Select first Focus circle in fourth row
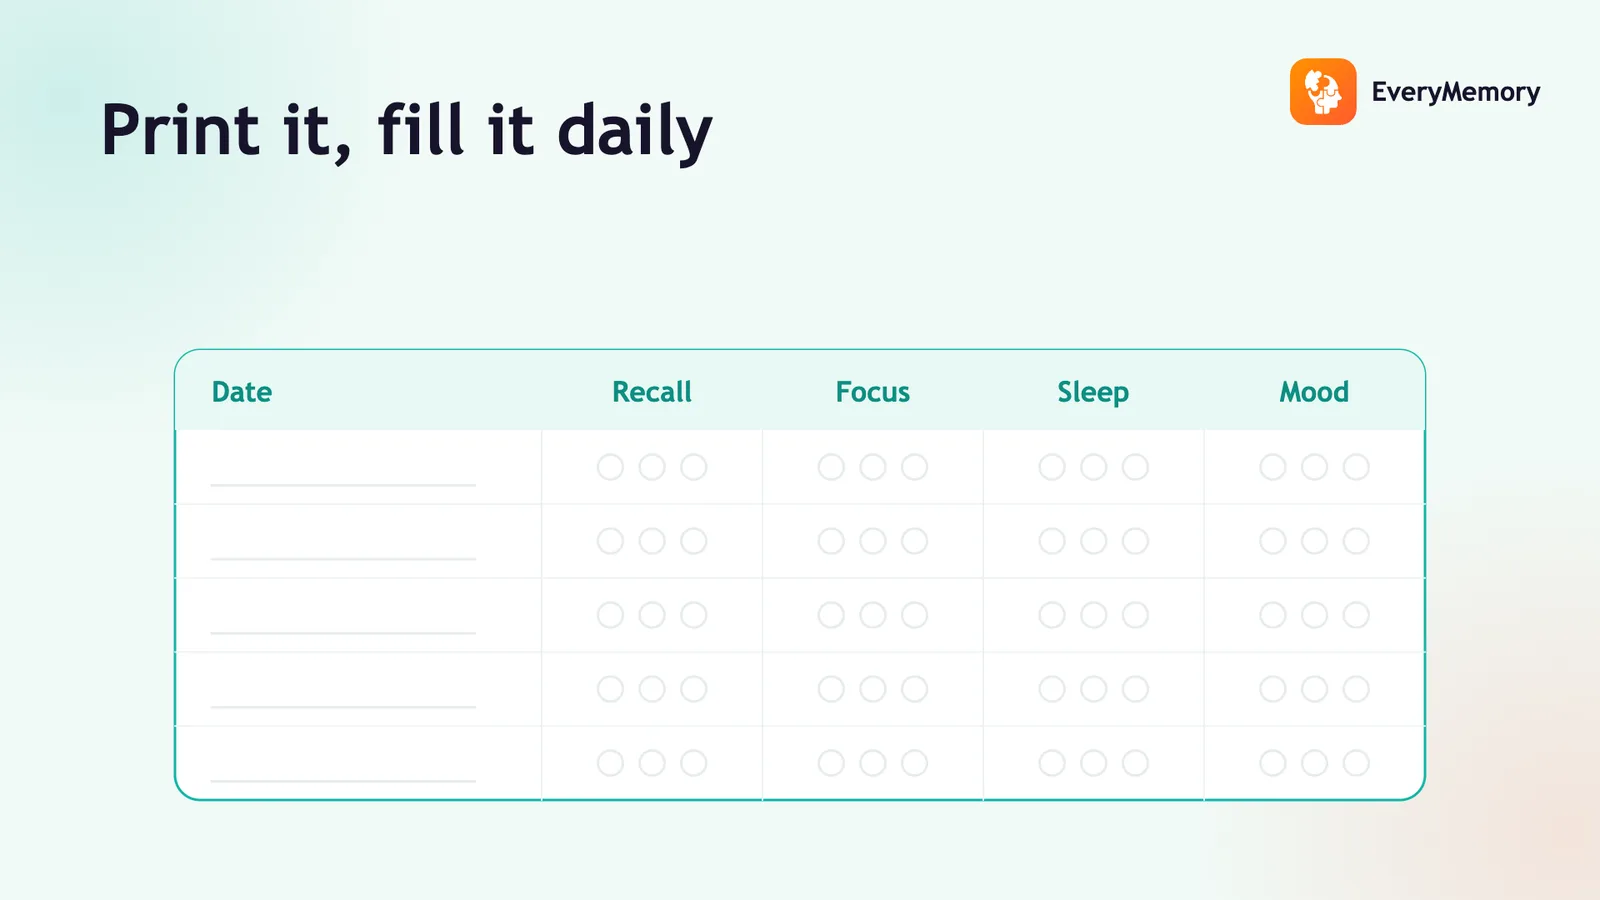This screenshot has height=900, width=1600. (x=831, y=689)
